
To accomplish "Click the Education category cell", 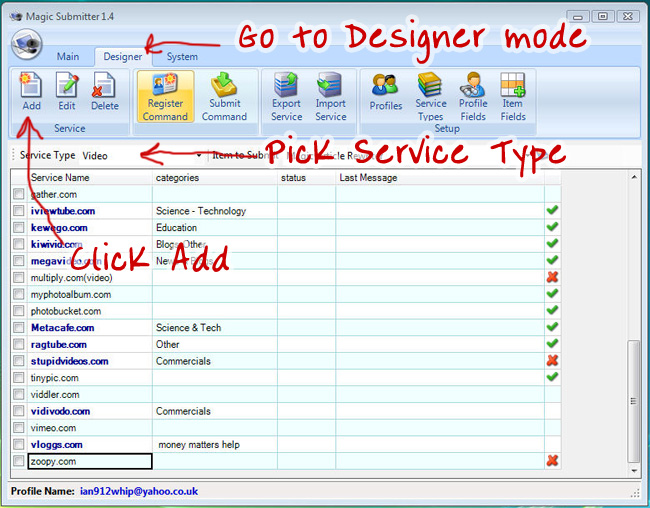I will (x=215, y=227).
